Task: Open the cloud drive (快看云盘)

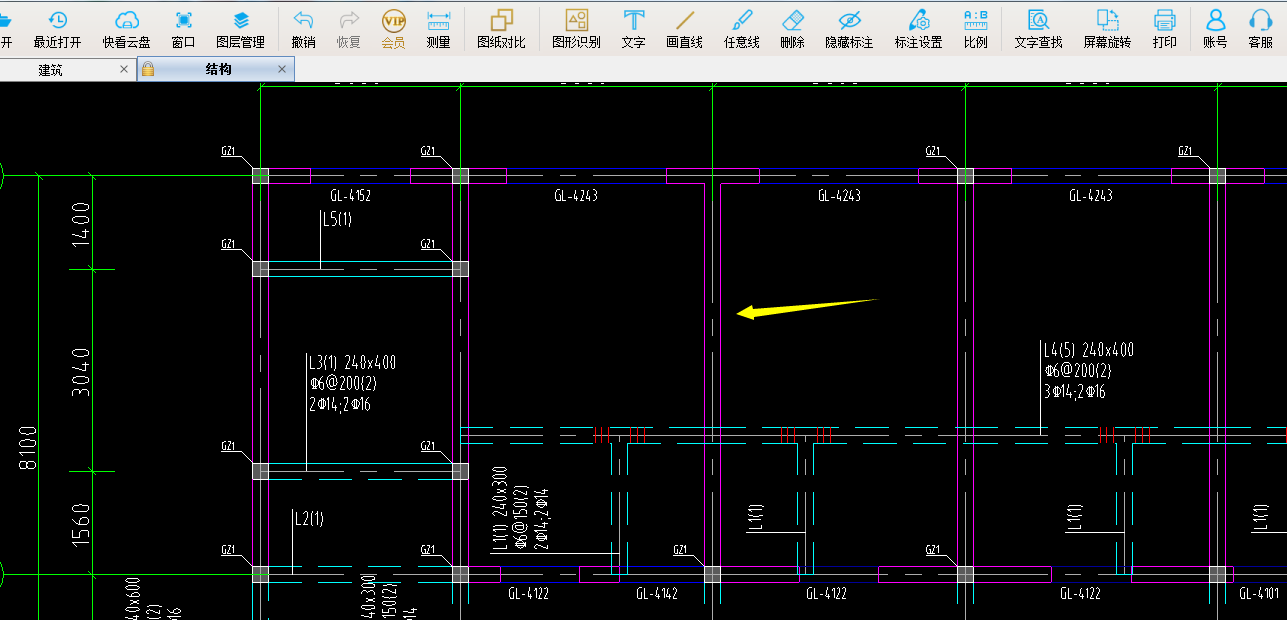Action: (126, 28)
